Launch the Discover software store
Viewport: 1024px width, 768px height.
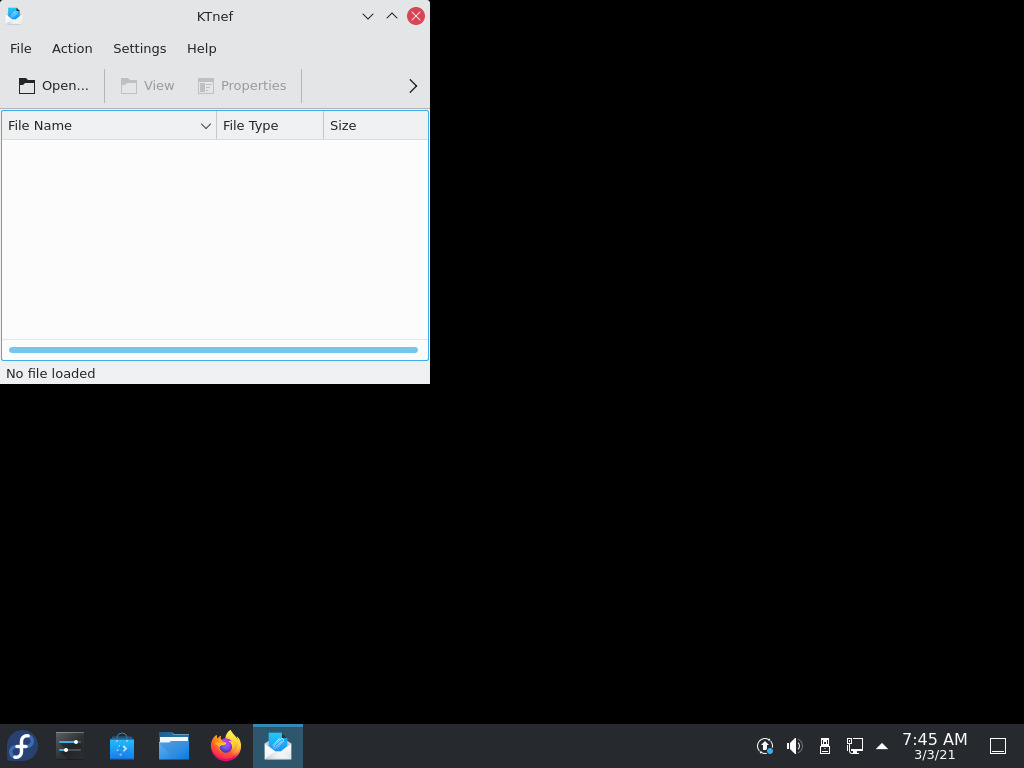coord(122,746)
